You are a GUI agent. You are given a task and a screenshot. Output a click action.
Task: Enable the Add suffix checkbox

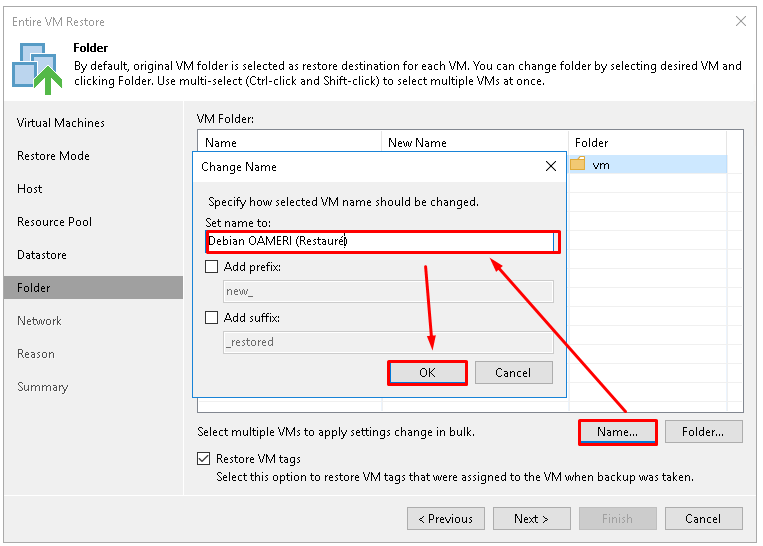point(211,318)
